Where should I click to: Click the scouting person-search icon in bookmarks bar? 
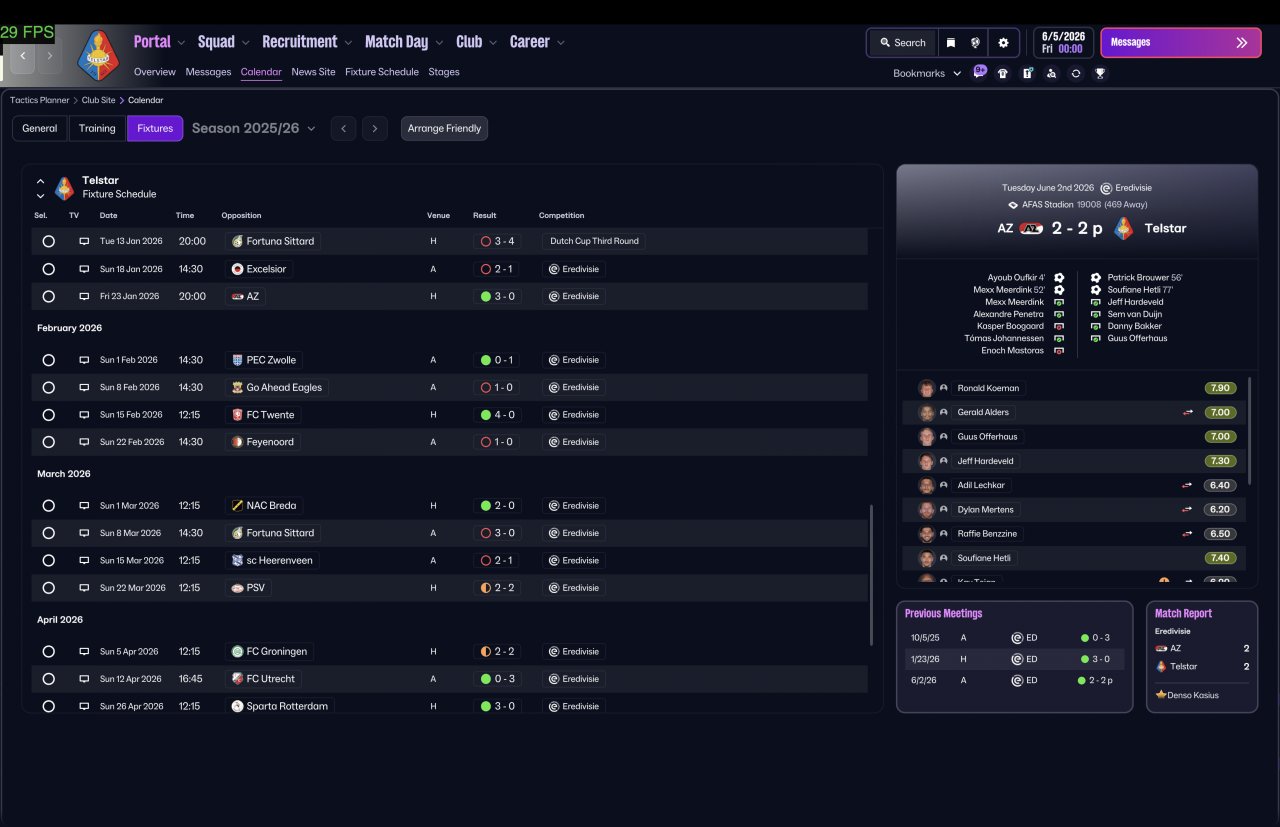pos(1051,73)
